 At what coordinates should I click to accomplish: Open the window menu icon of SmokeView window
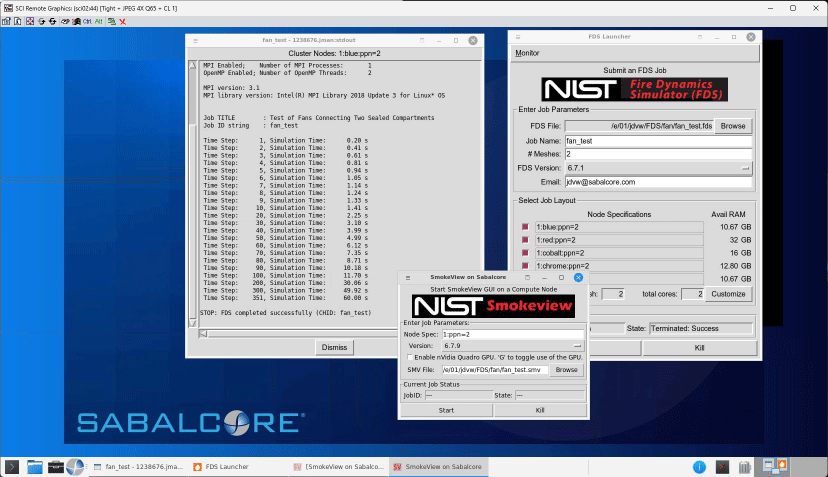[408, 277]
